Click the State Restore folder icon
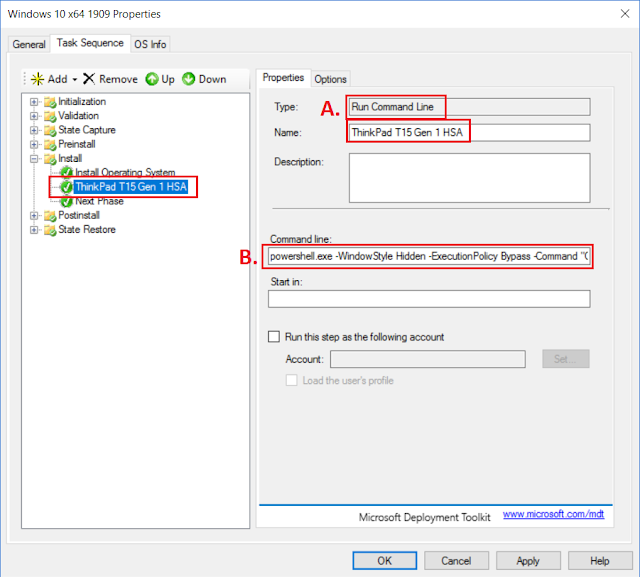Screen dimensions: 640x577 (x=50, y=230)
